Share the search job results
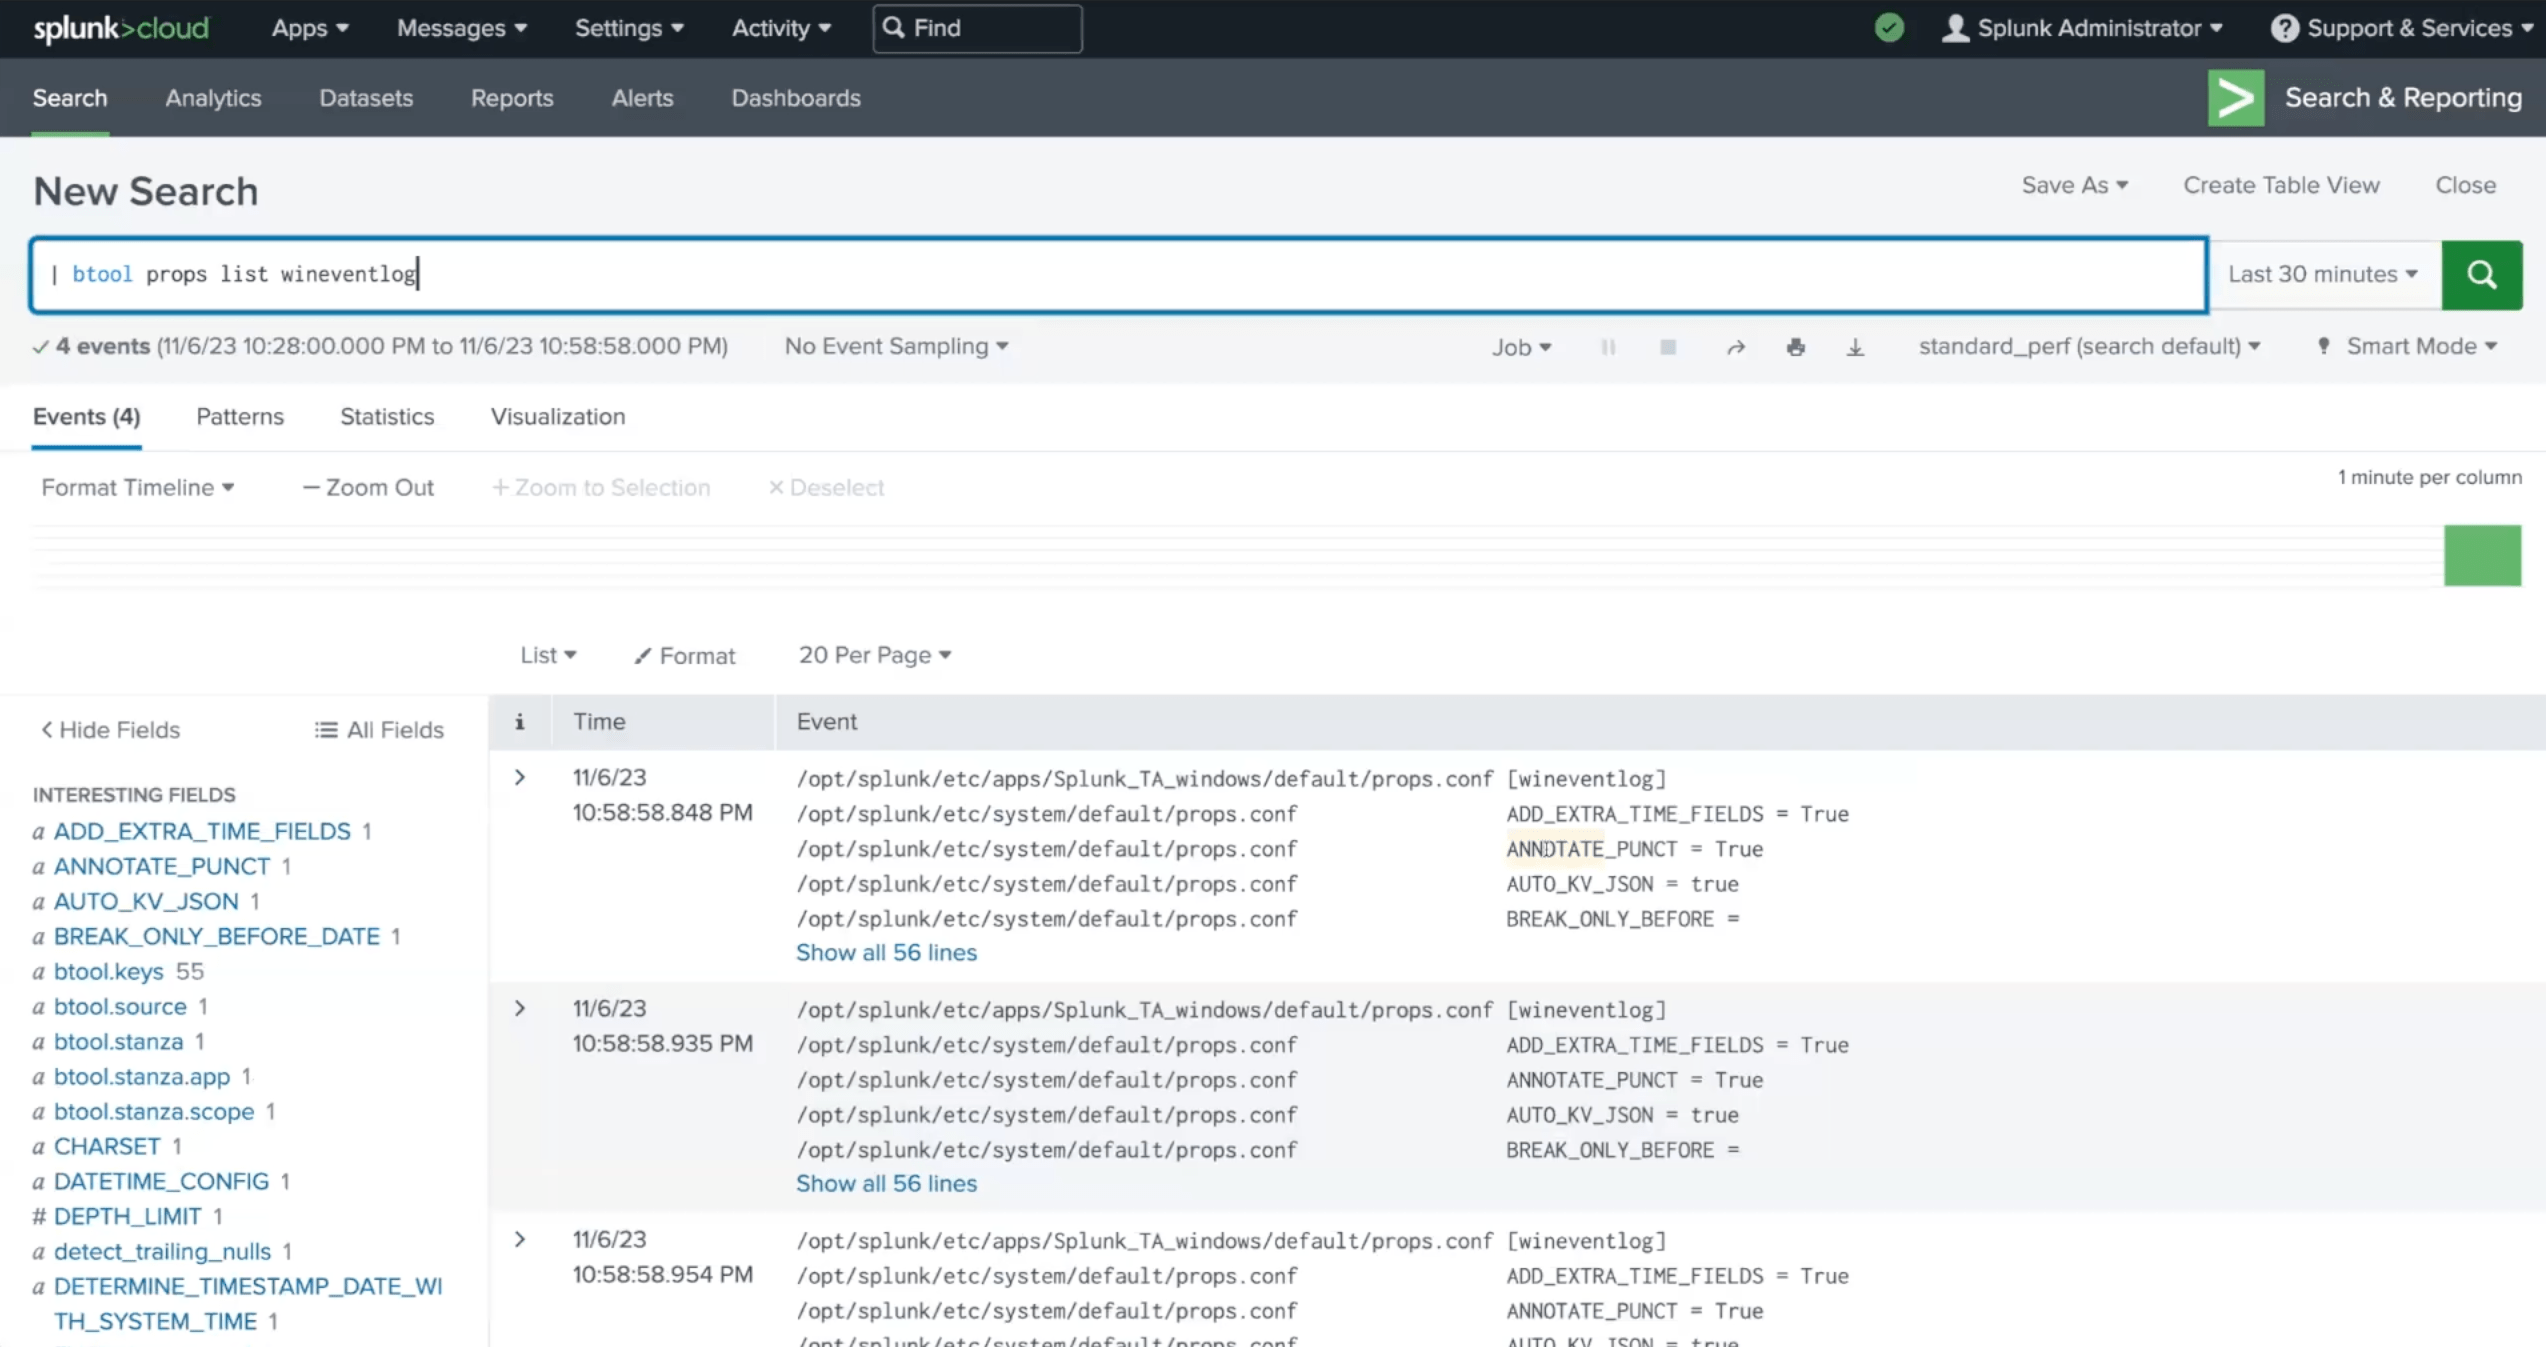The height and width of the screenshot is (1347, 2546). [1736, 346]
